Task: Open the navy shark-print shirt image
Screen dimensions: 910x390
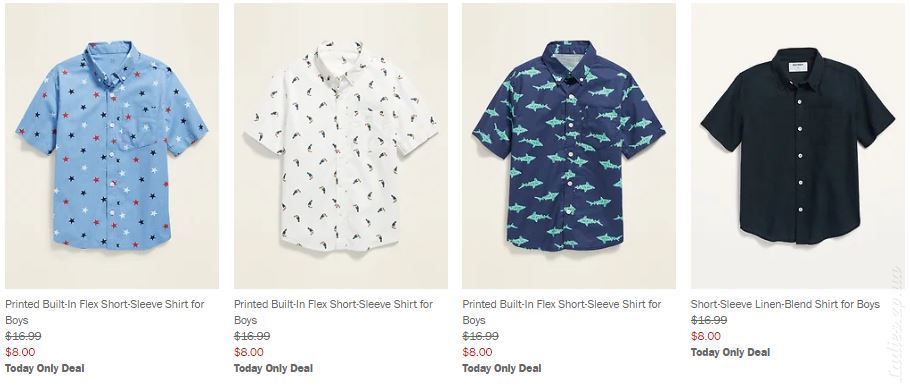Action: click(x=569, y=146)
